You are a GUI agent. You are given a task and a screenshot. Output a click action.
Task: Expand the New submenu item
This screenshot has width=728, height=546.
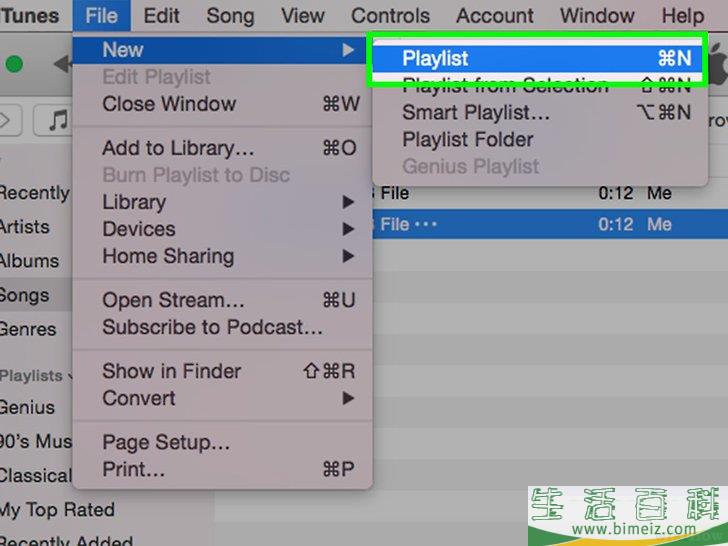tap(222, 50)
